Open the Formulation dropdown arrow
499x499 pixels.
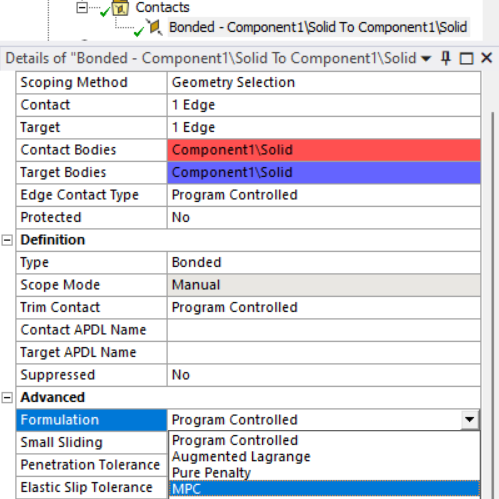click(470, 420)
